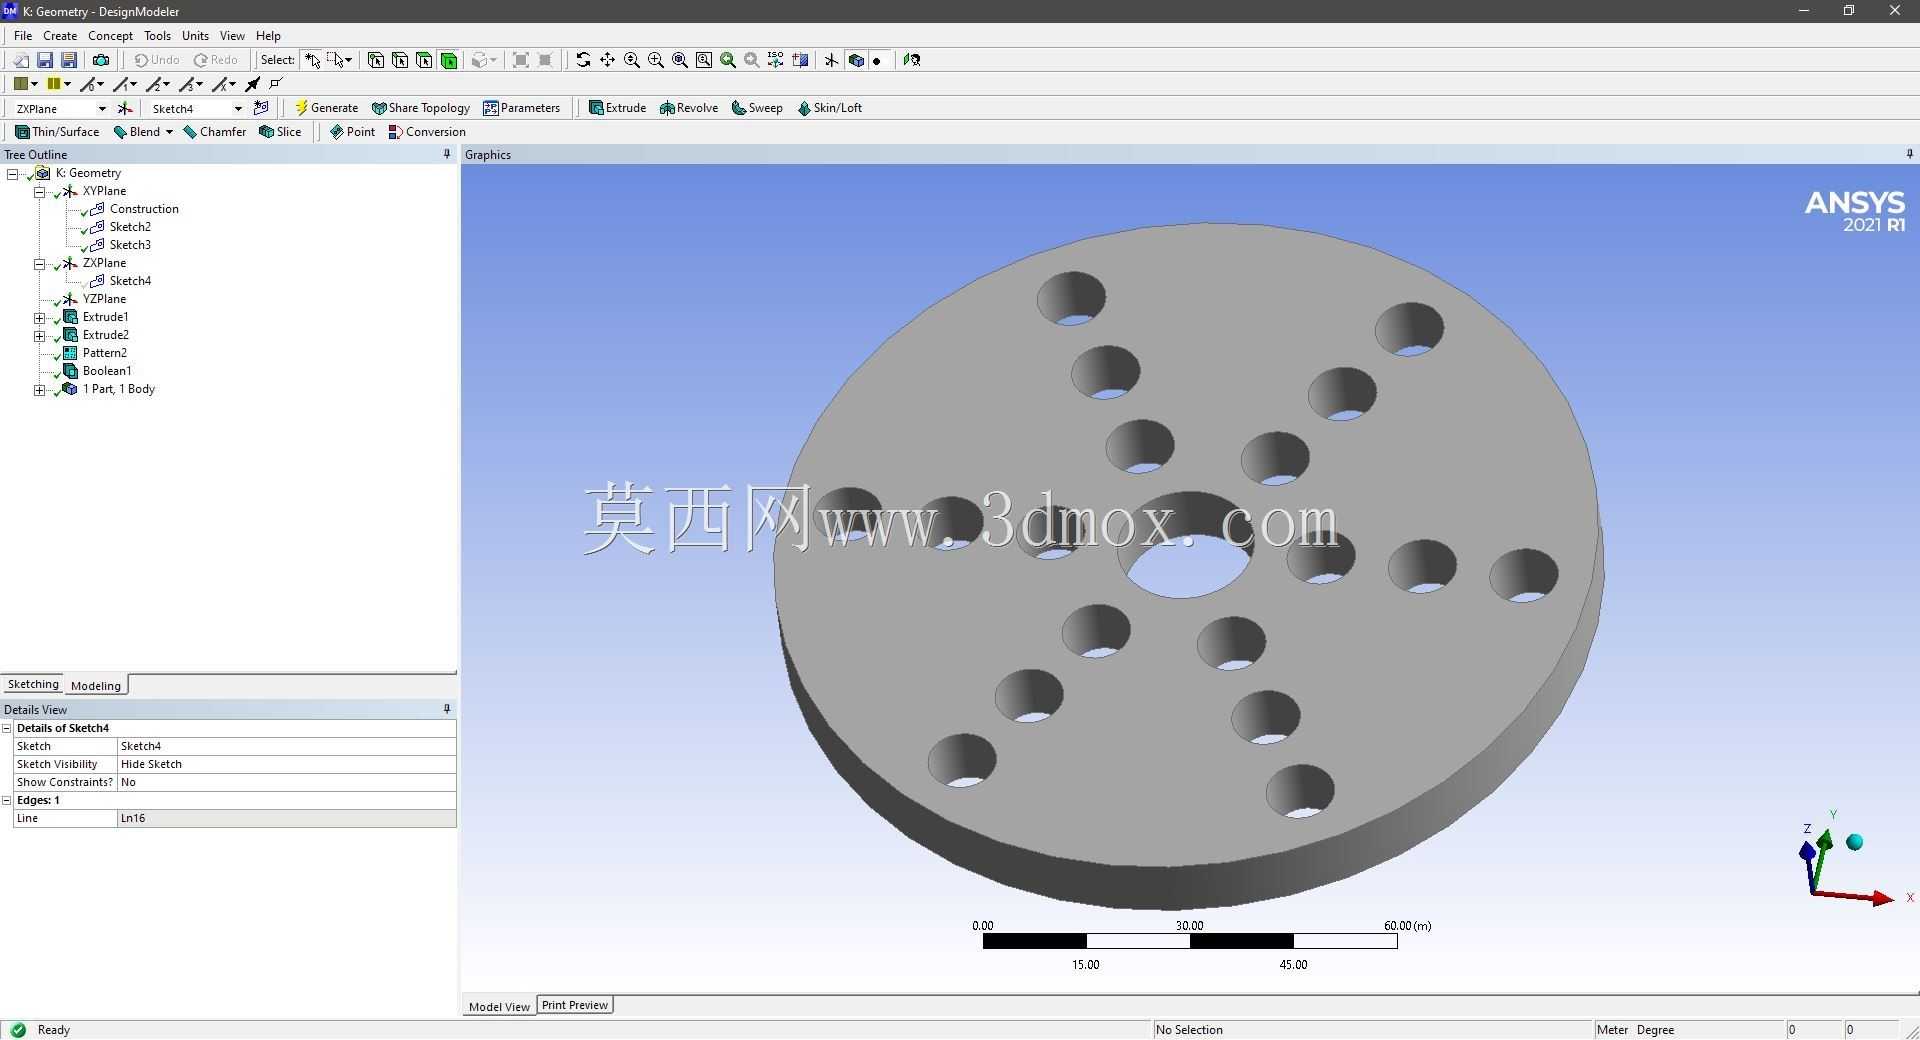Click the Sketch Visibility value field
1920x1040 pixels.
tap(287, 764)
